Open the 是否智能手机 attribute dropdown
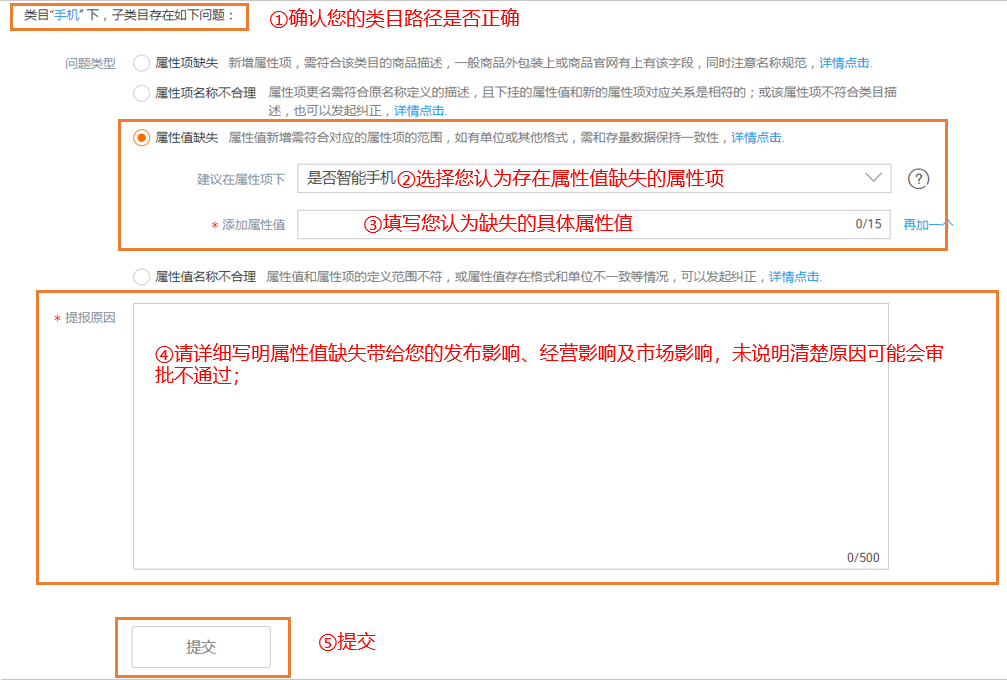Screen dimensions: 1007x680 (594, 179)
